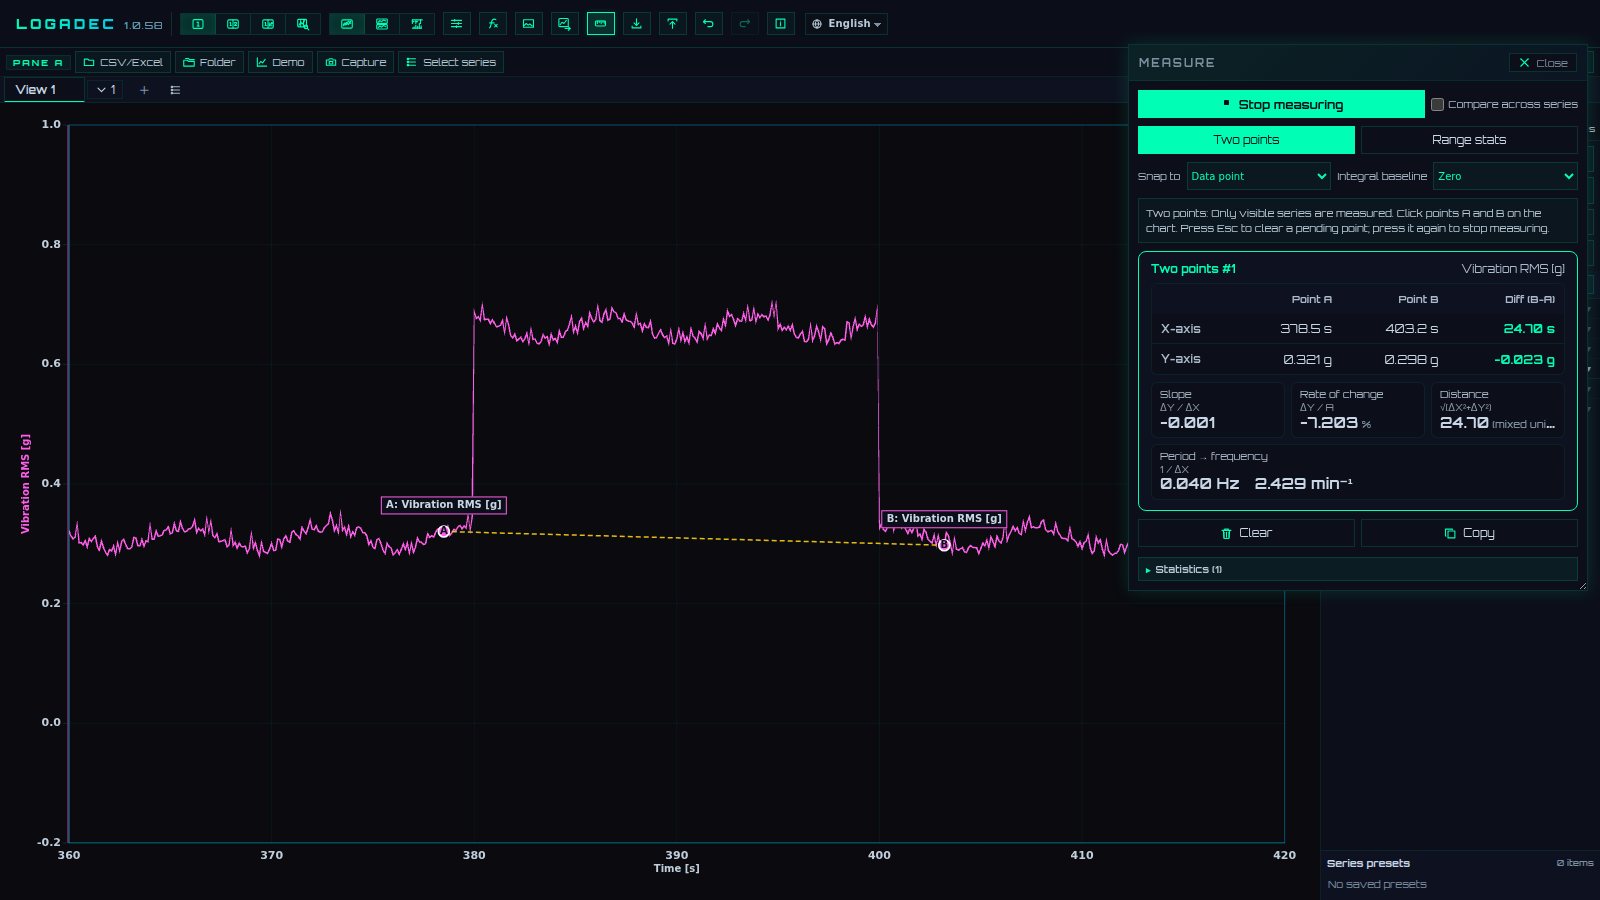
Task: Click the 24.70 s X-axis diff value
Action: click(1529, 329)
